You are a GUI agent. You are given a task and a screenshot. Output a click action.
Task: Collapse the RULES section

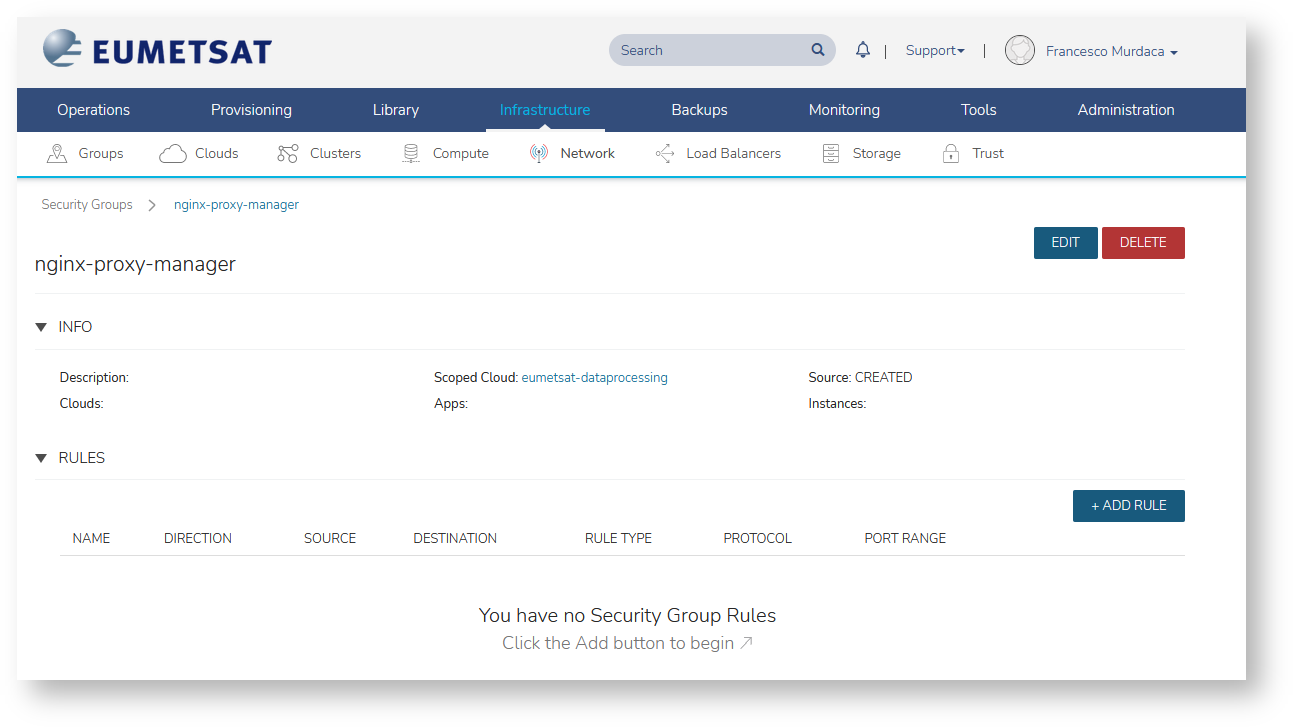coord(41,458)
